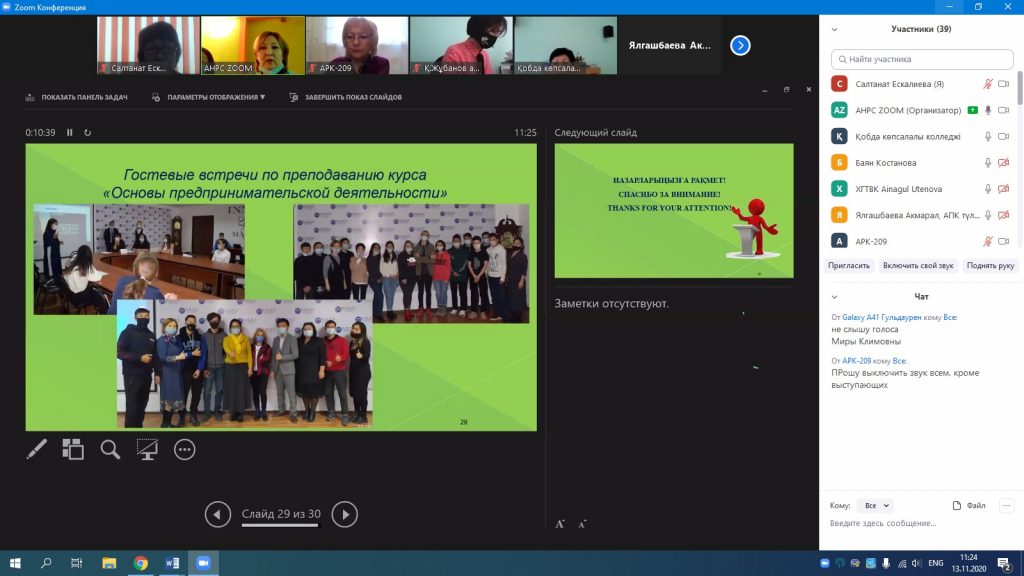This screenshot has height=576, width=1024.
Task: Click sender link АРК-209 in chat
Action: 856,361
